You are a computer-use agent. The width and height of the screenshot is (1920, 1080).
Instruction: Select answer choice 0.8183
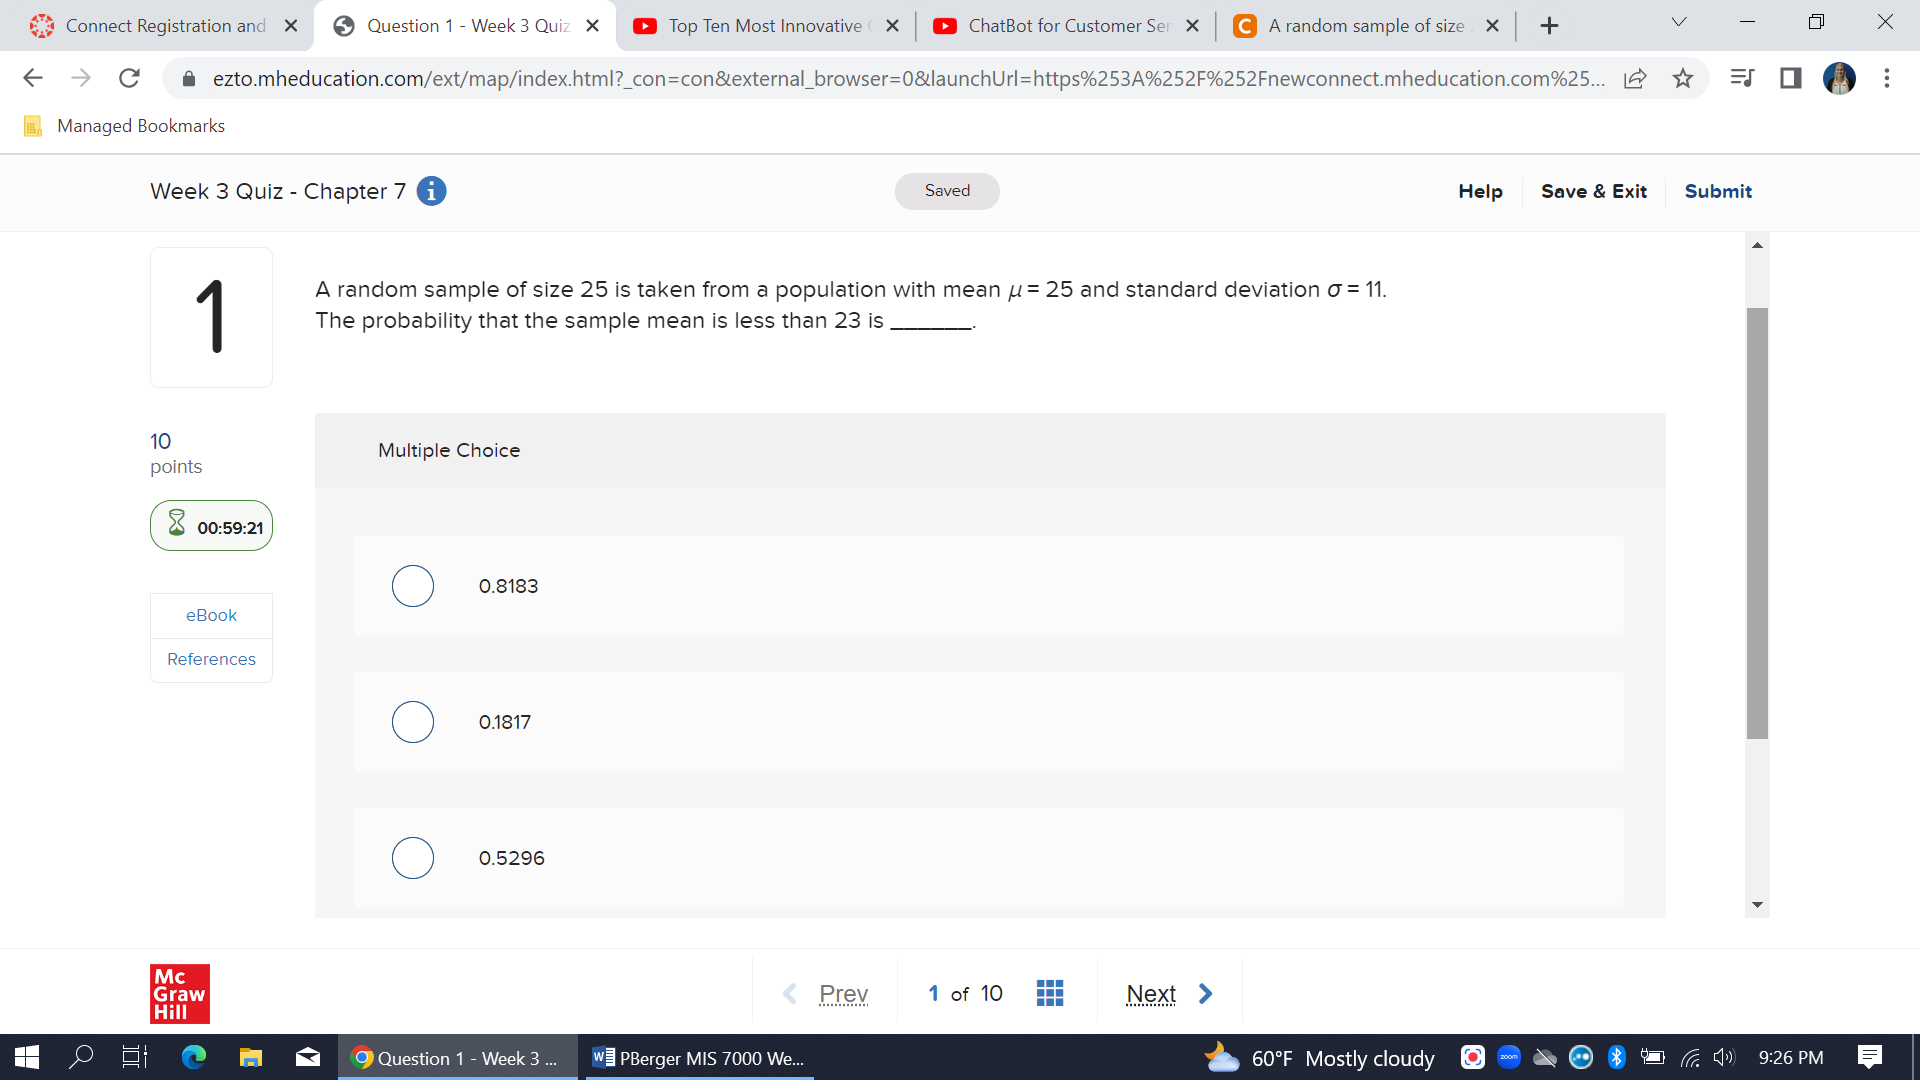click(x=413, y=586)
